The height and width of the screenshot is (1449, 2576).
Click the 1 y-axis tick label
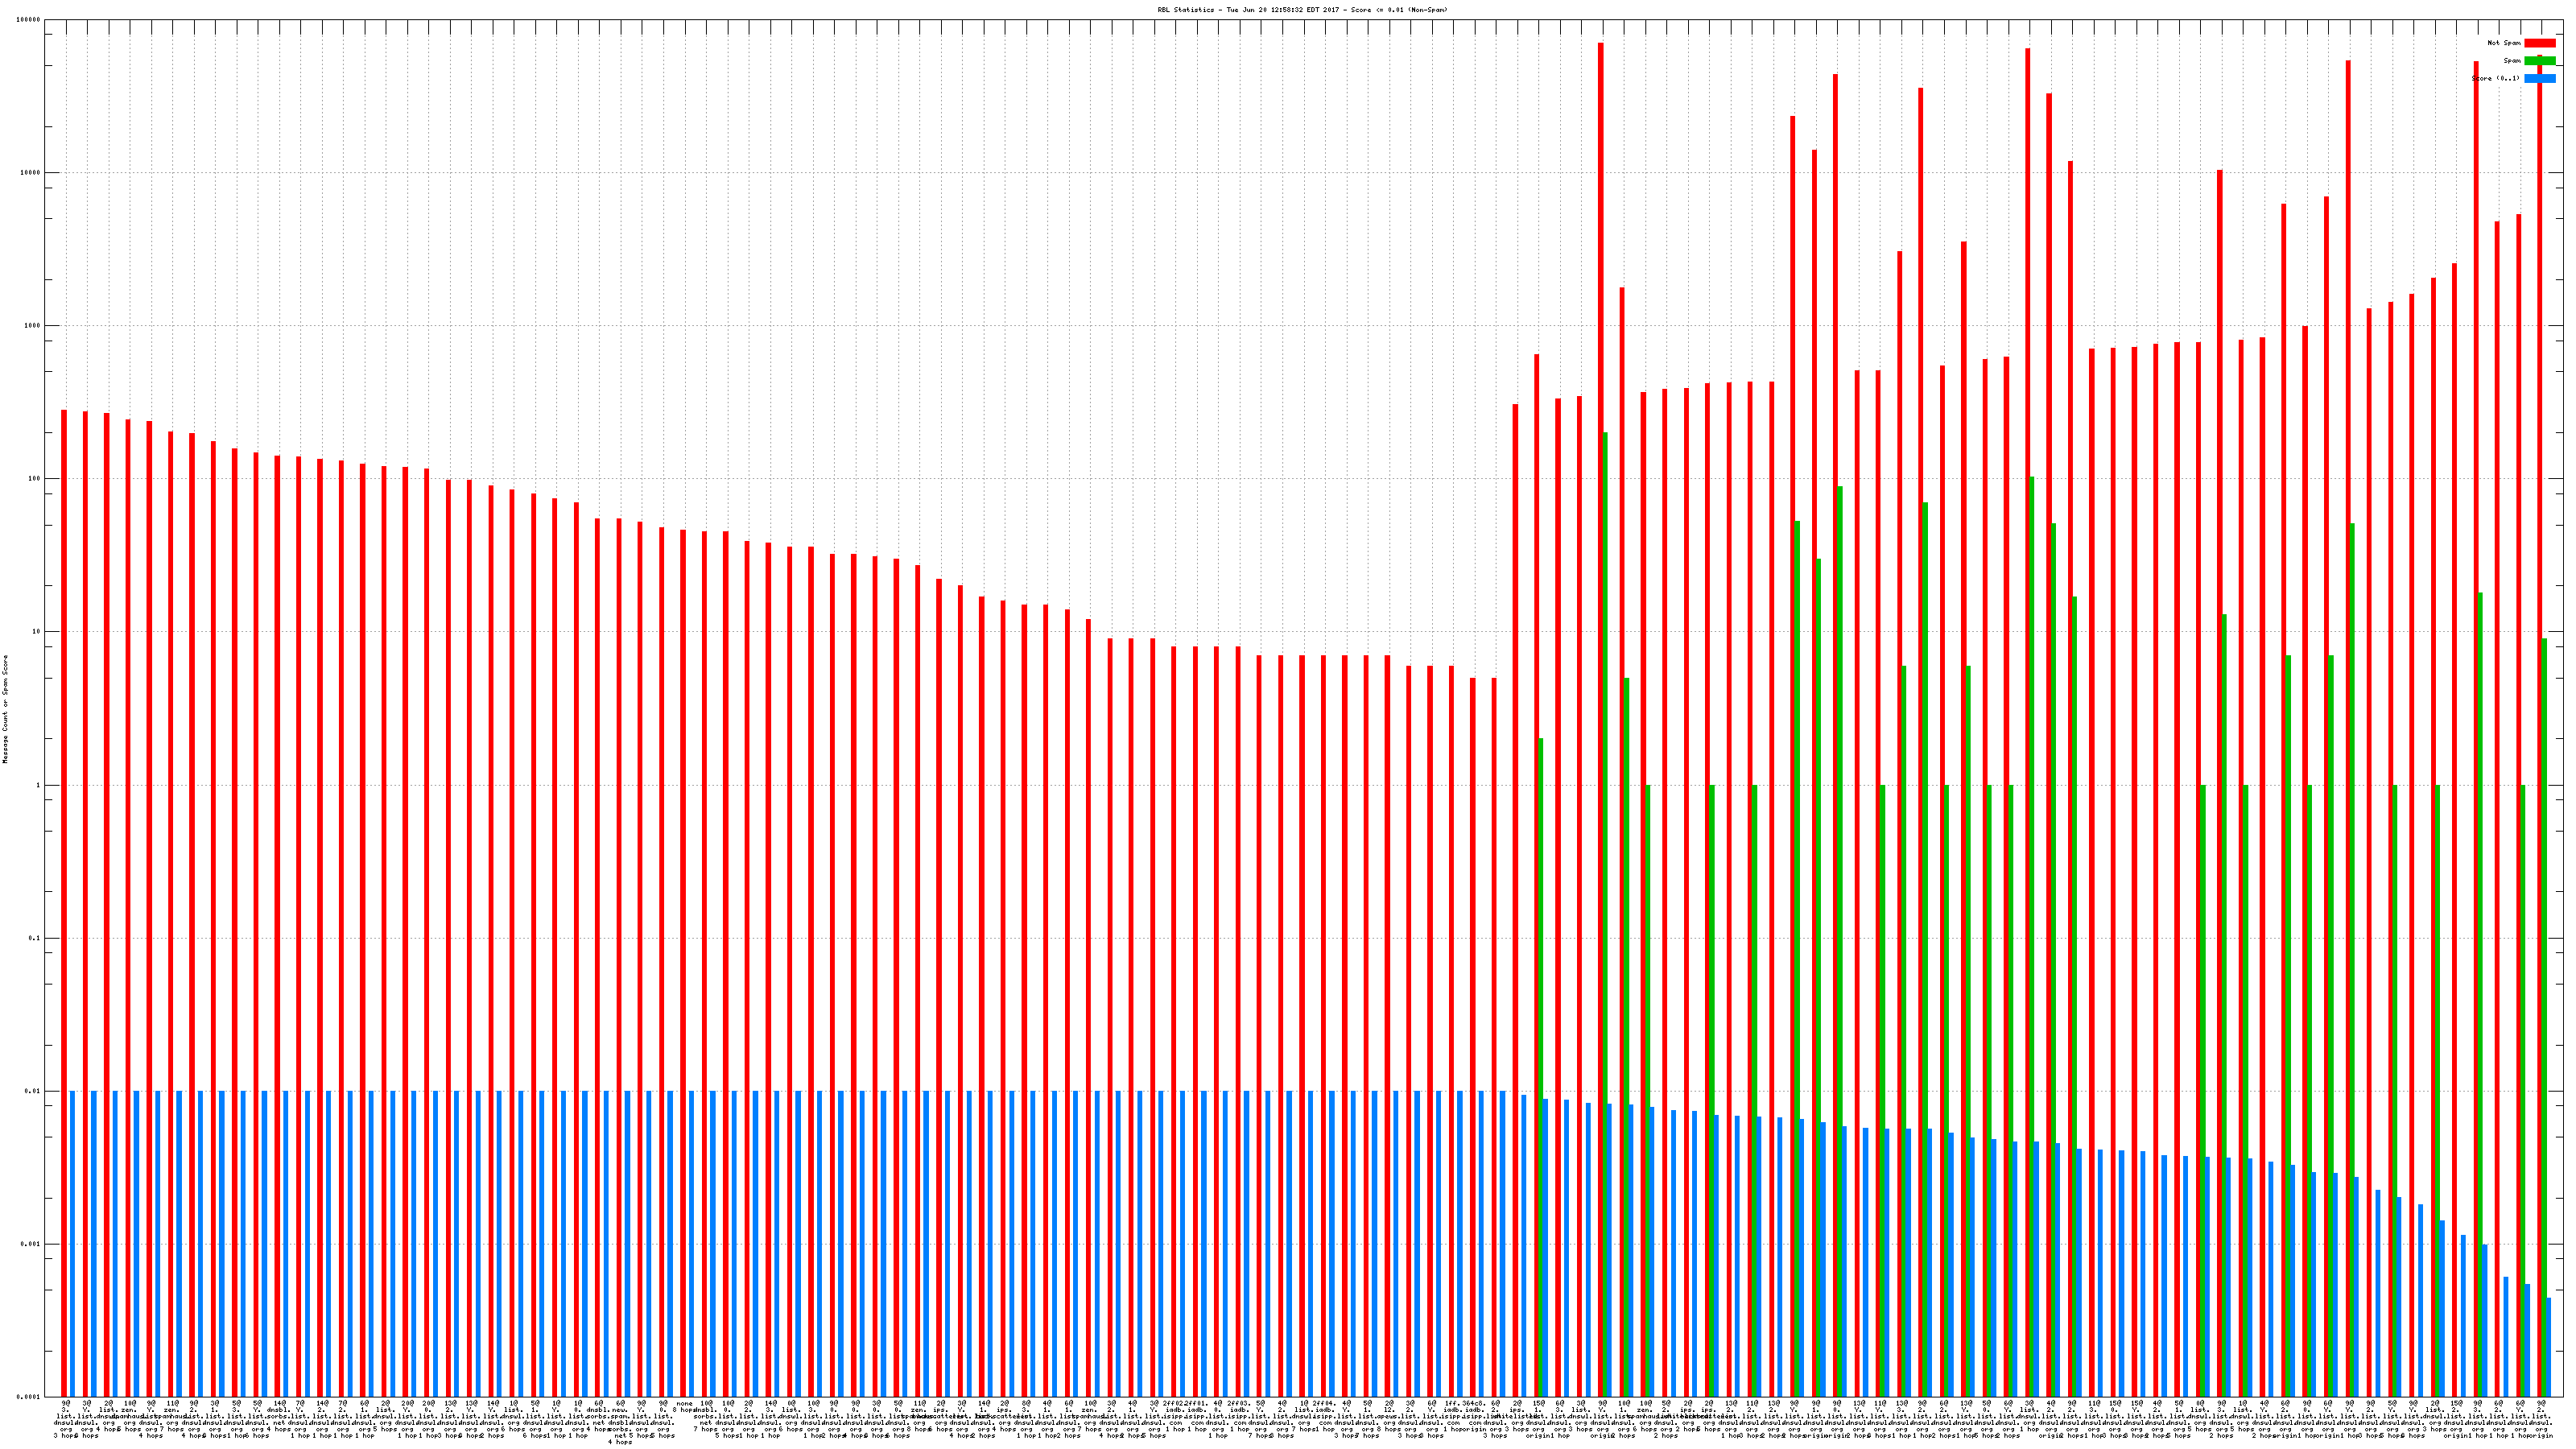point(39,786)
